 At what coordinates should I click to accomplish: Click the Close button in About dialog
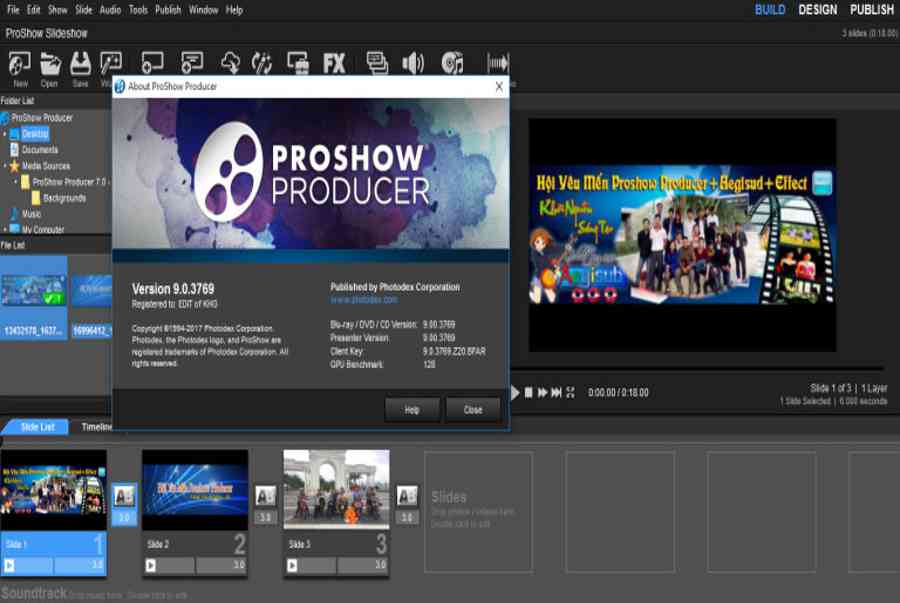click(x=473, y=410)
